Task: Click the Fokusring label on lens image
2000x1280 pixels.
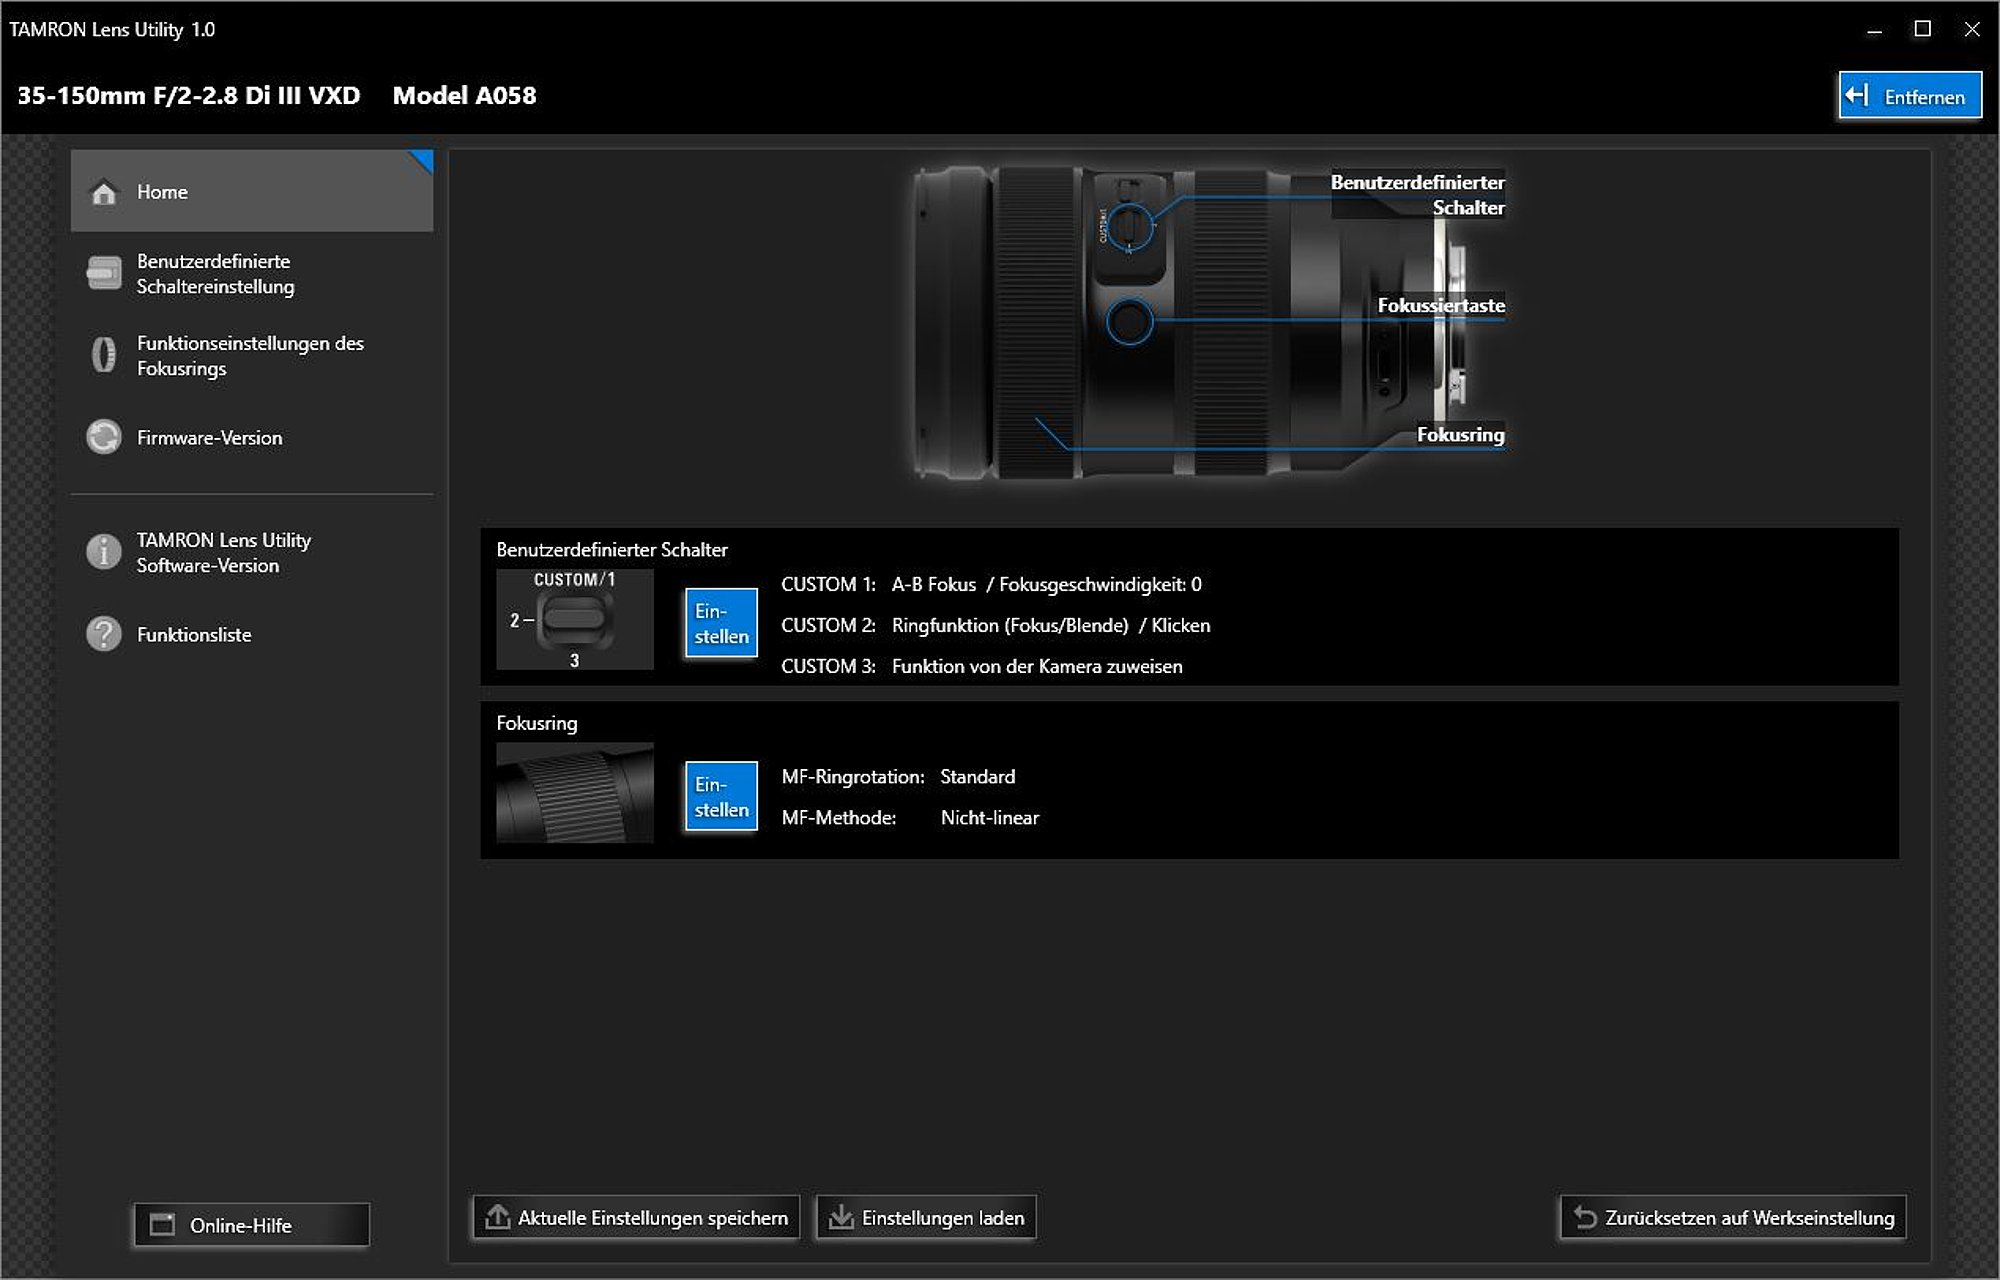Action: [x=1460, y=434]
